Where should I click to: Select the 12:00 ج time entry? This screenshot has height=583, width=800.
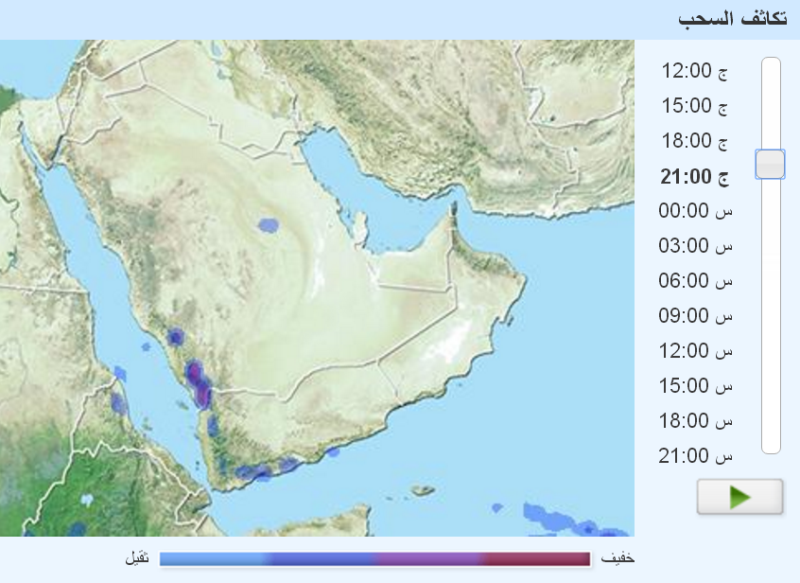click(694, 71)
